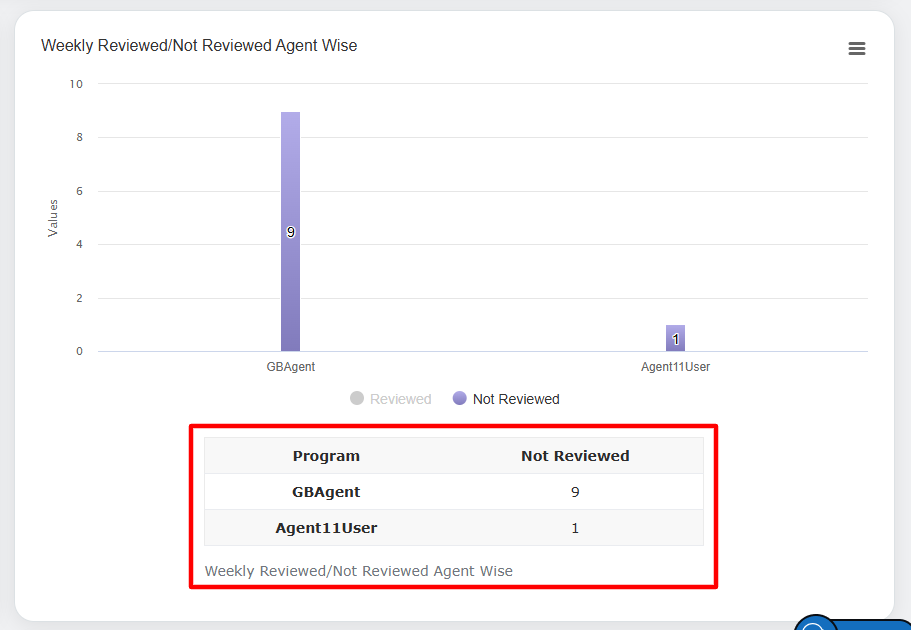Select the GBAgent row header in table
The height and width of the screenshot is (630, 911).
click(x=326, y=492)
